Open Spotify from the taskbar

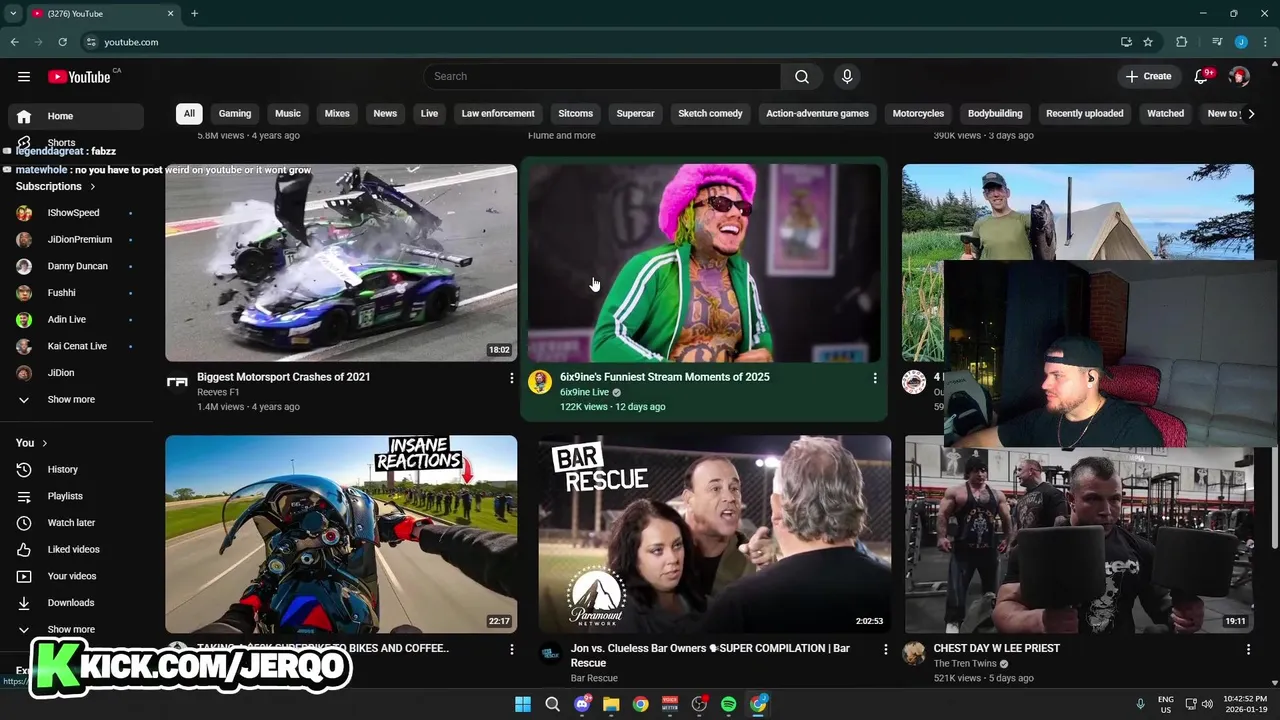point(729,704)
